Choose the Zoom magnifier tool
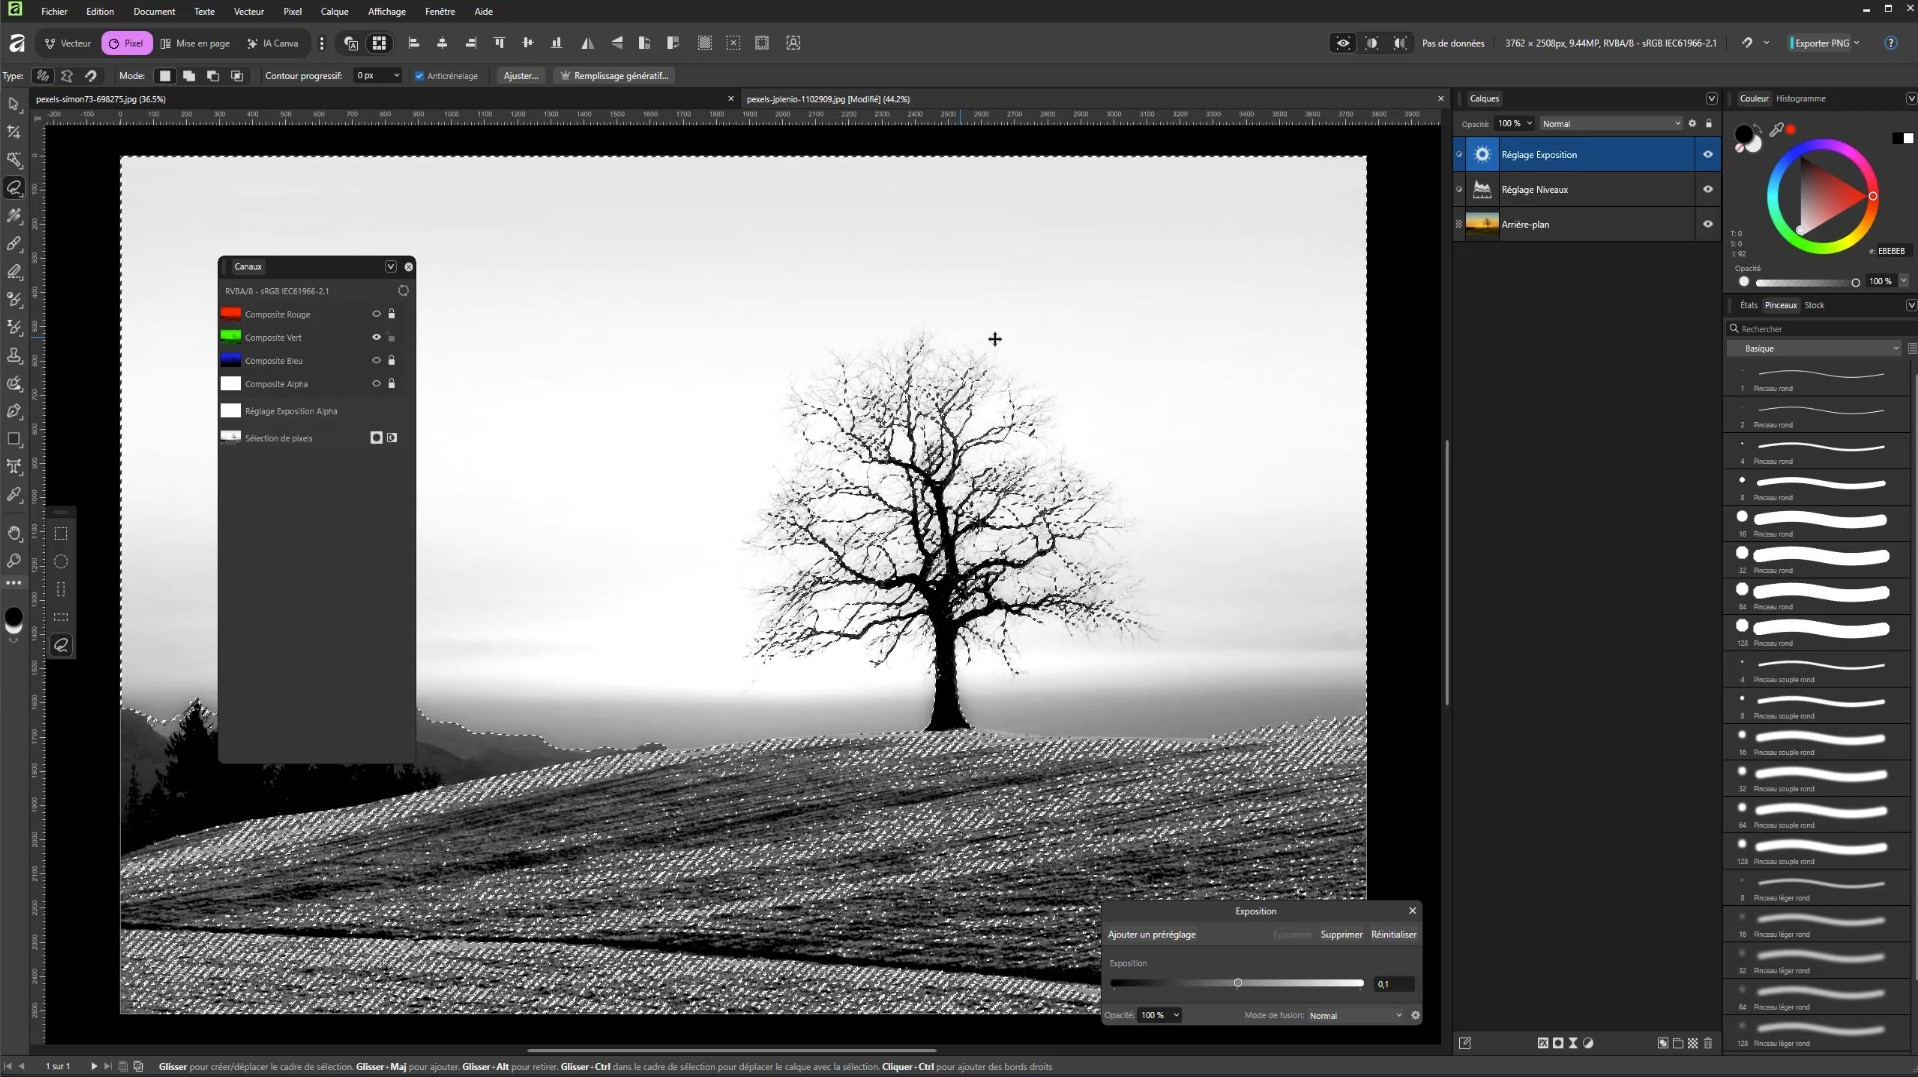The height and width of the screenshot is (1077, 1918). pos(14,561)
